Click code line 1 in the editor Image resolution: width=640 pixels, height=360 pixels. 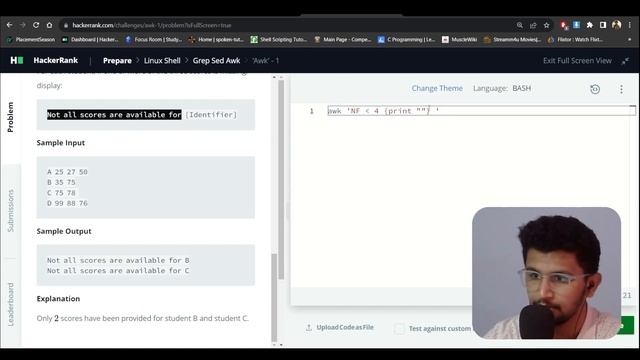point(481,111)
